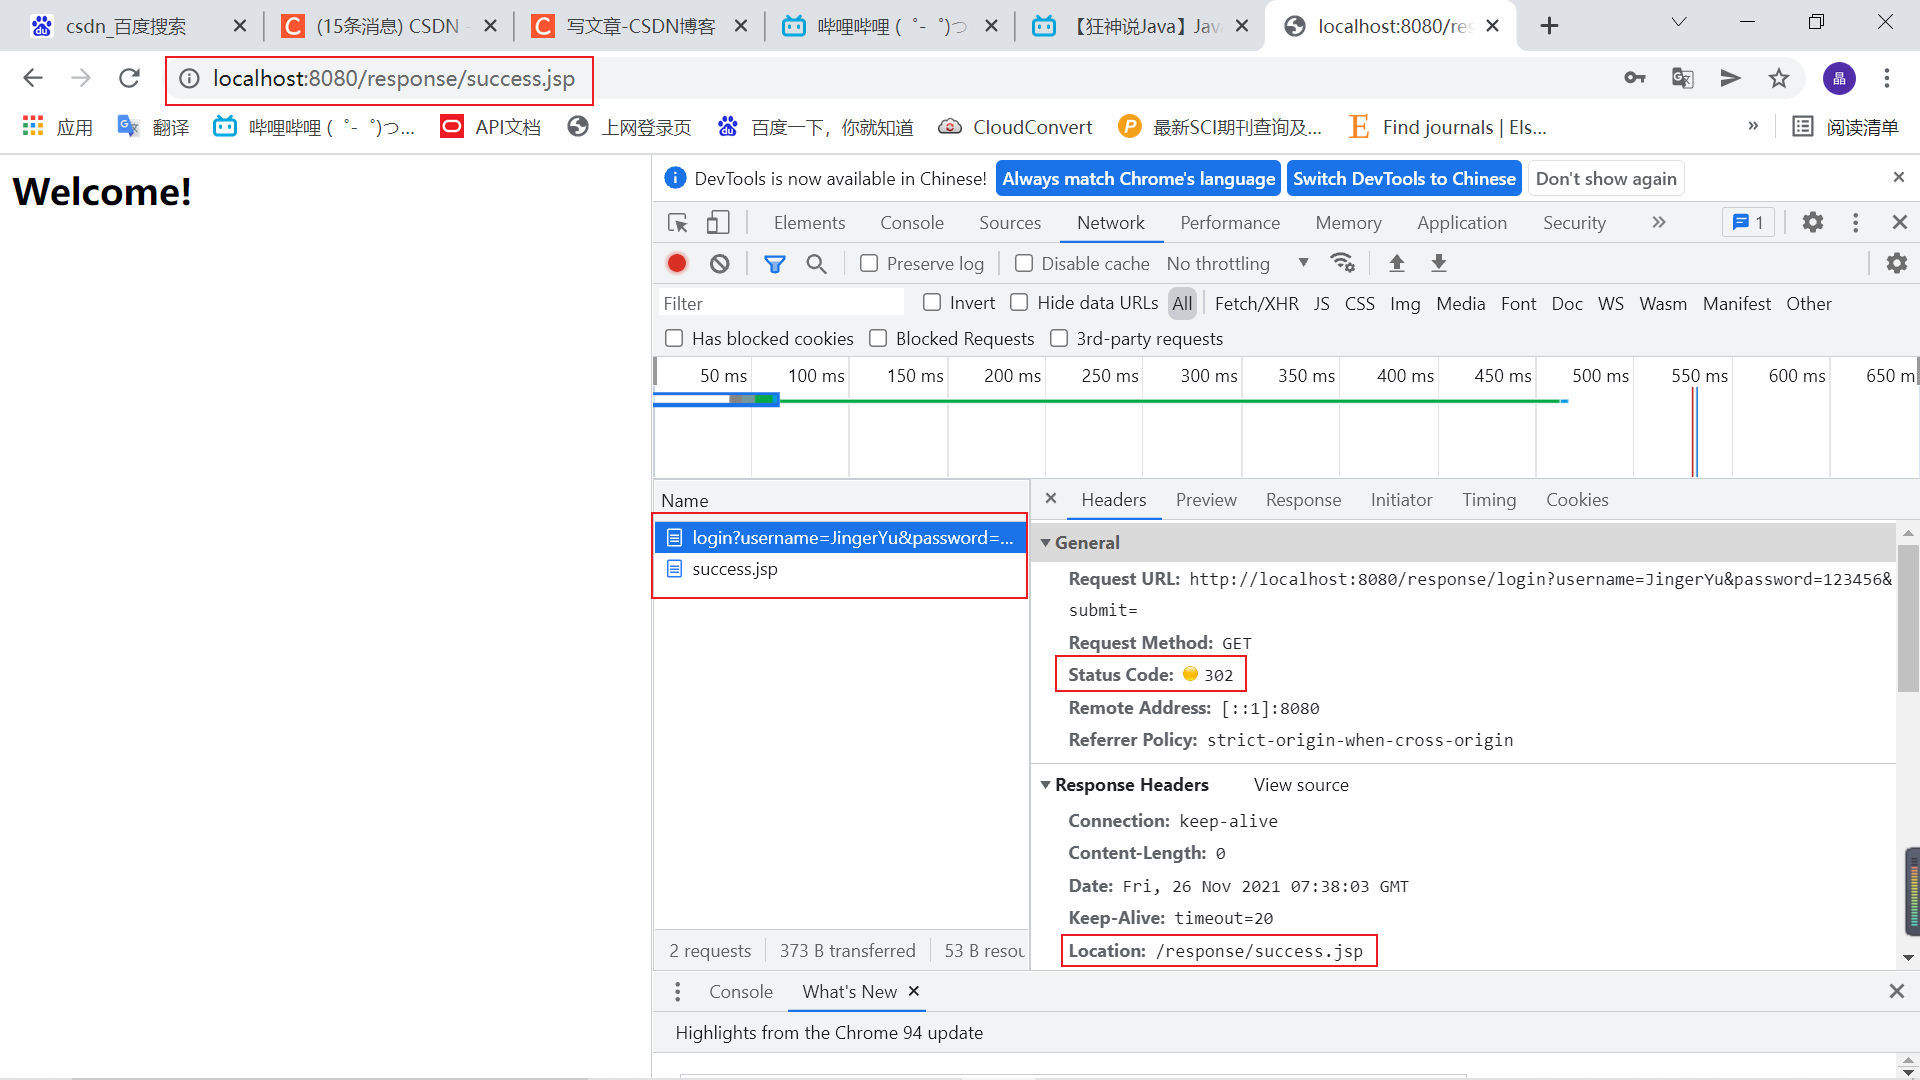Check Hide data URLs
1920x1080 pixels.
point(1019,302)
